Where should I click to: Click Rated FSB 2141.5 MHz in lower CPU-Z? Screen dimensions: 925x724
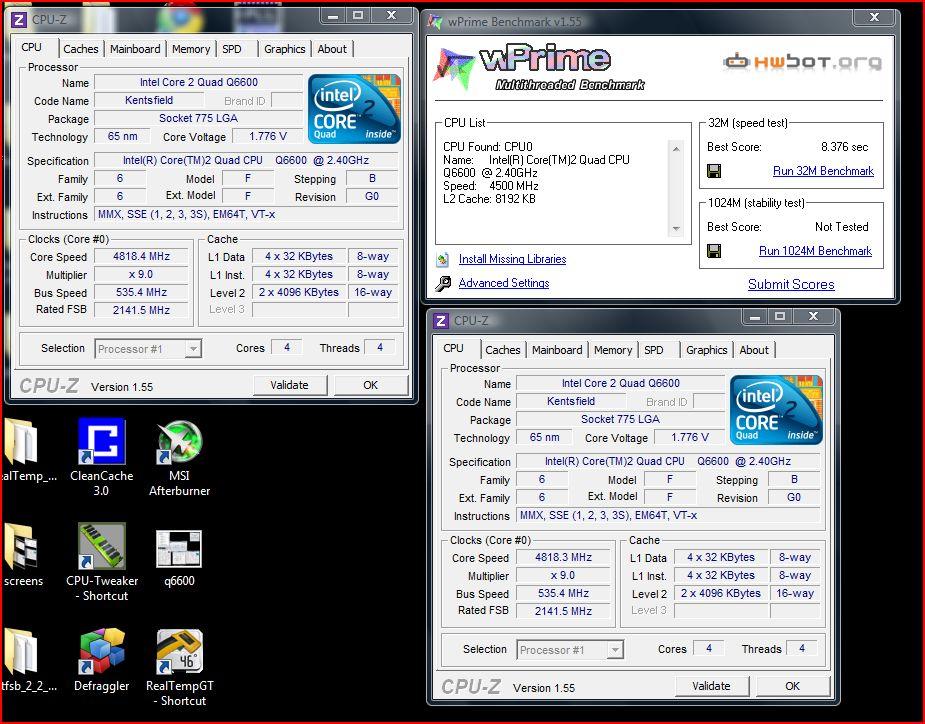tap(563, 611)
